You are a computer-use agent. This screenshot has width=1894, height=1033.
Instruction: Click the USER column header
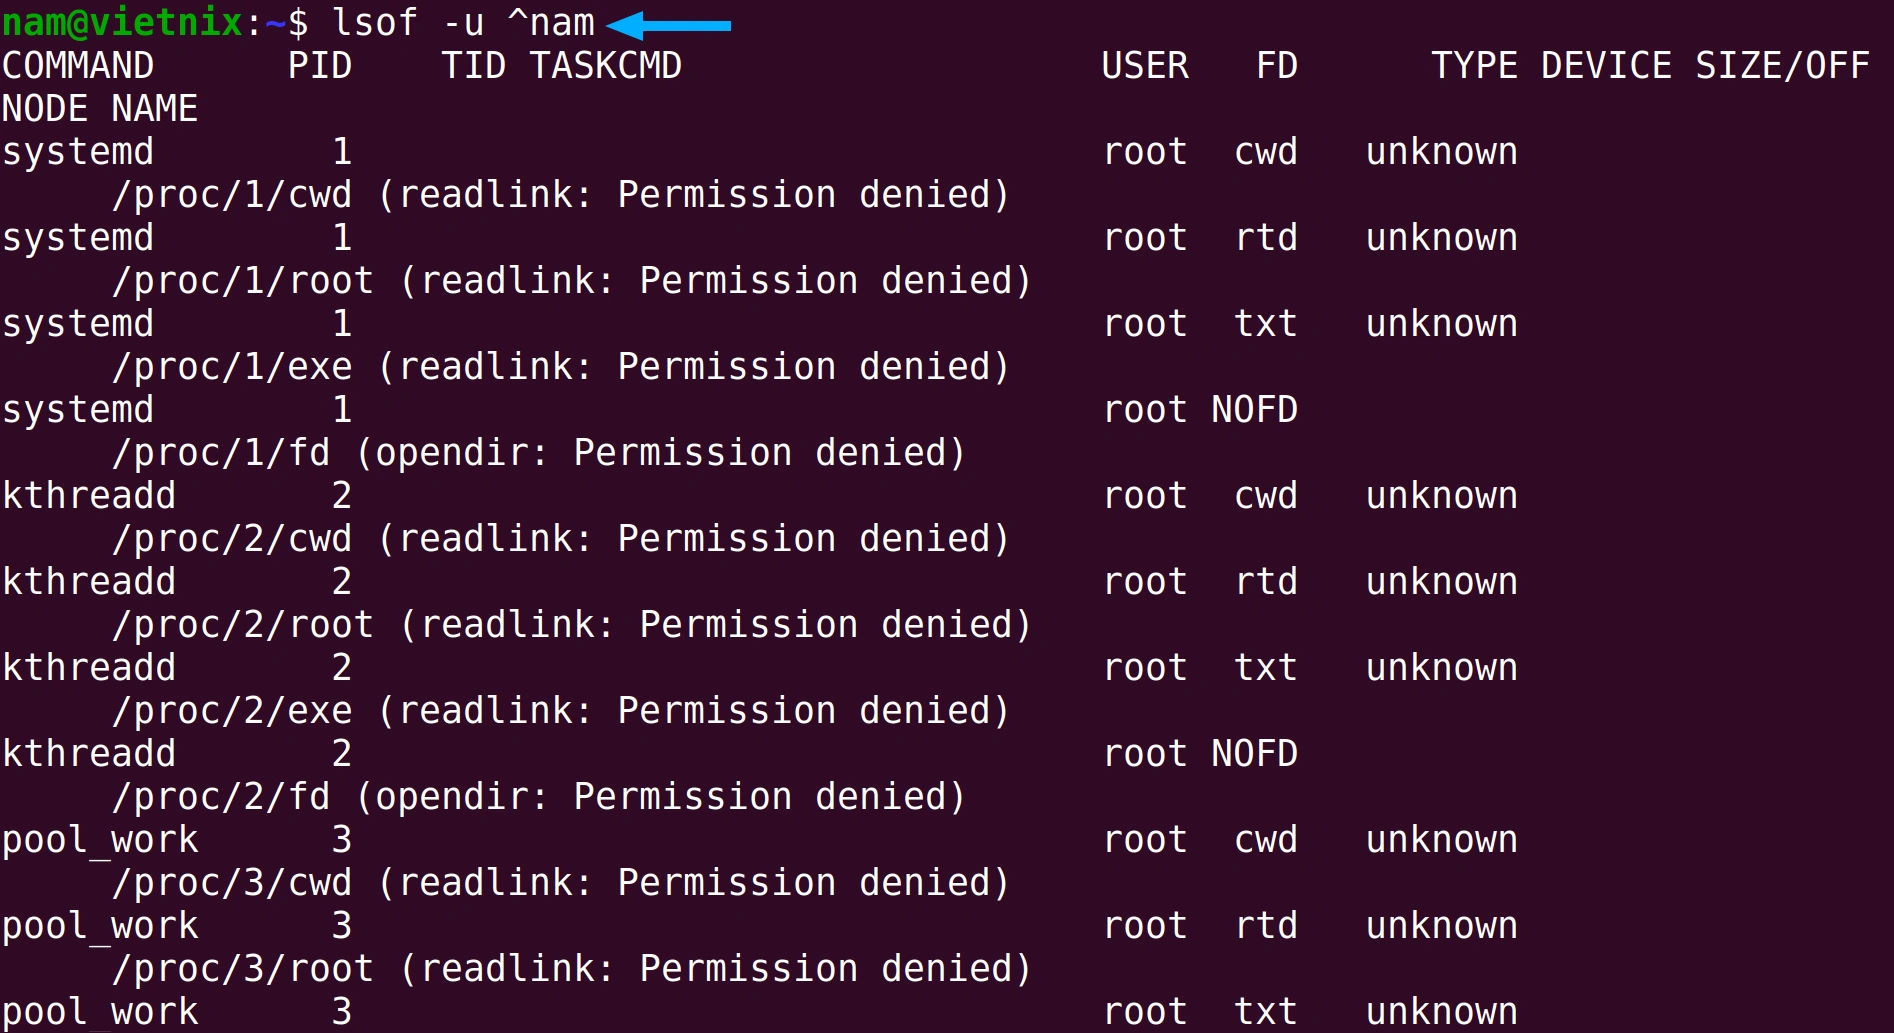click(x=1146, y=66)
